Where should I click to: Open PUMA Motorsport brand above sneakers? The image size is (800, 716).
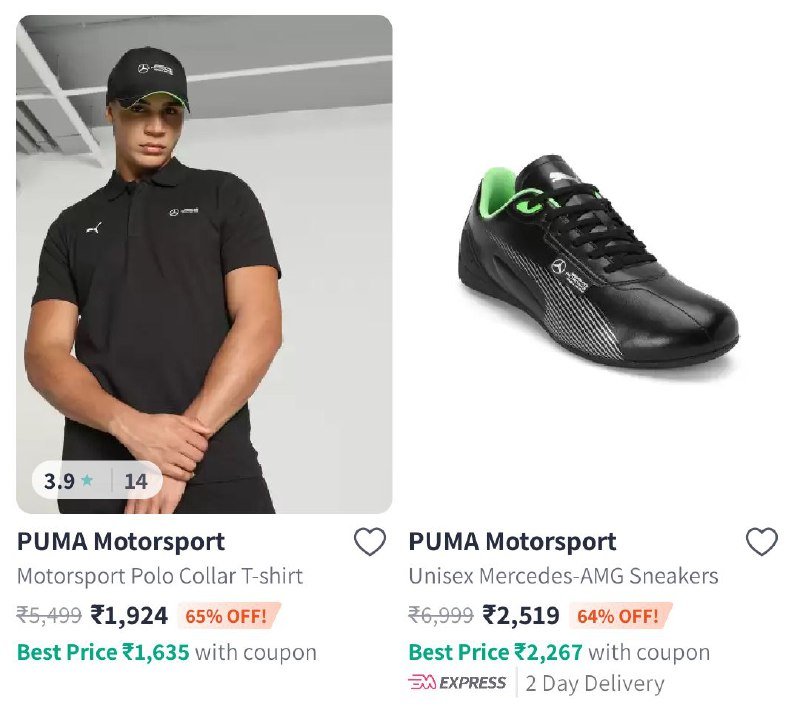[512, 541]
